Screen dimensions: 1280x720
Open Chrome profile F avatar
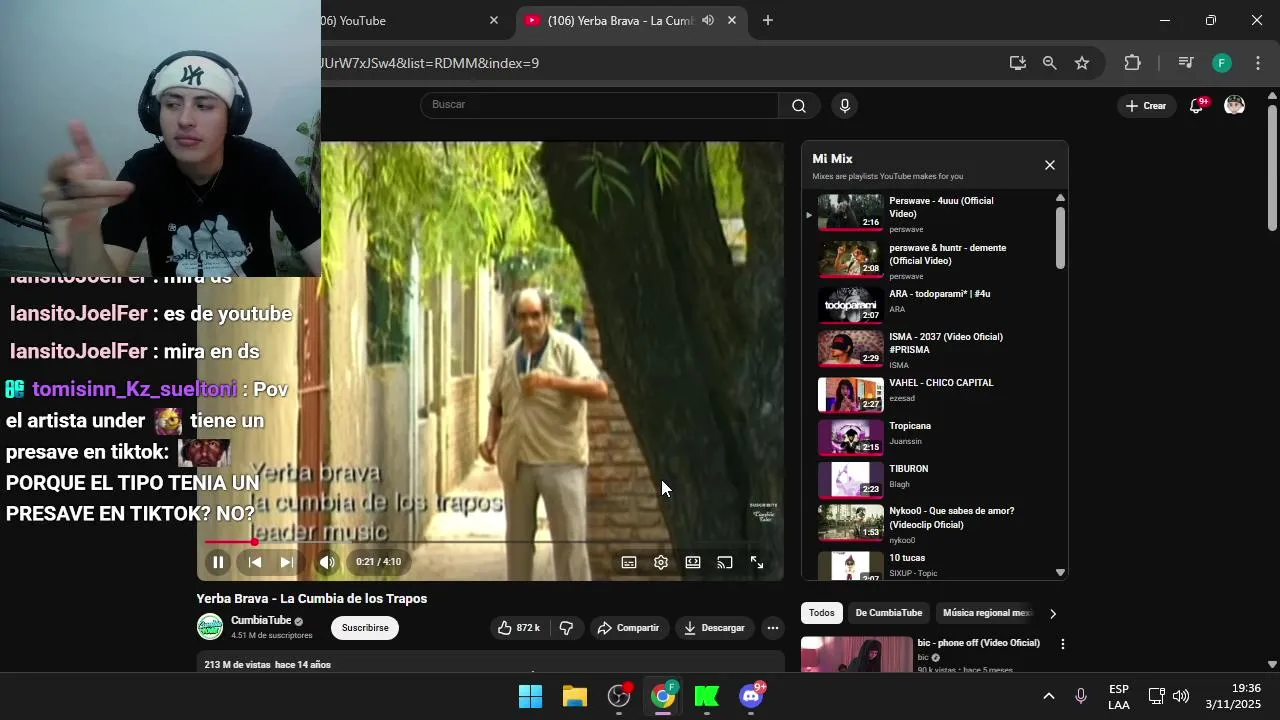pyautogui.click(x=1222, y=63)
